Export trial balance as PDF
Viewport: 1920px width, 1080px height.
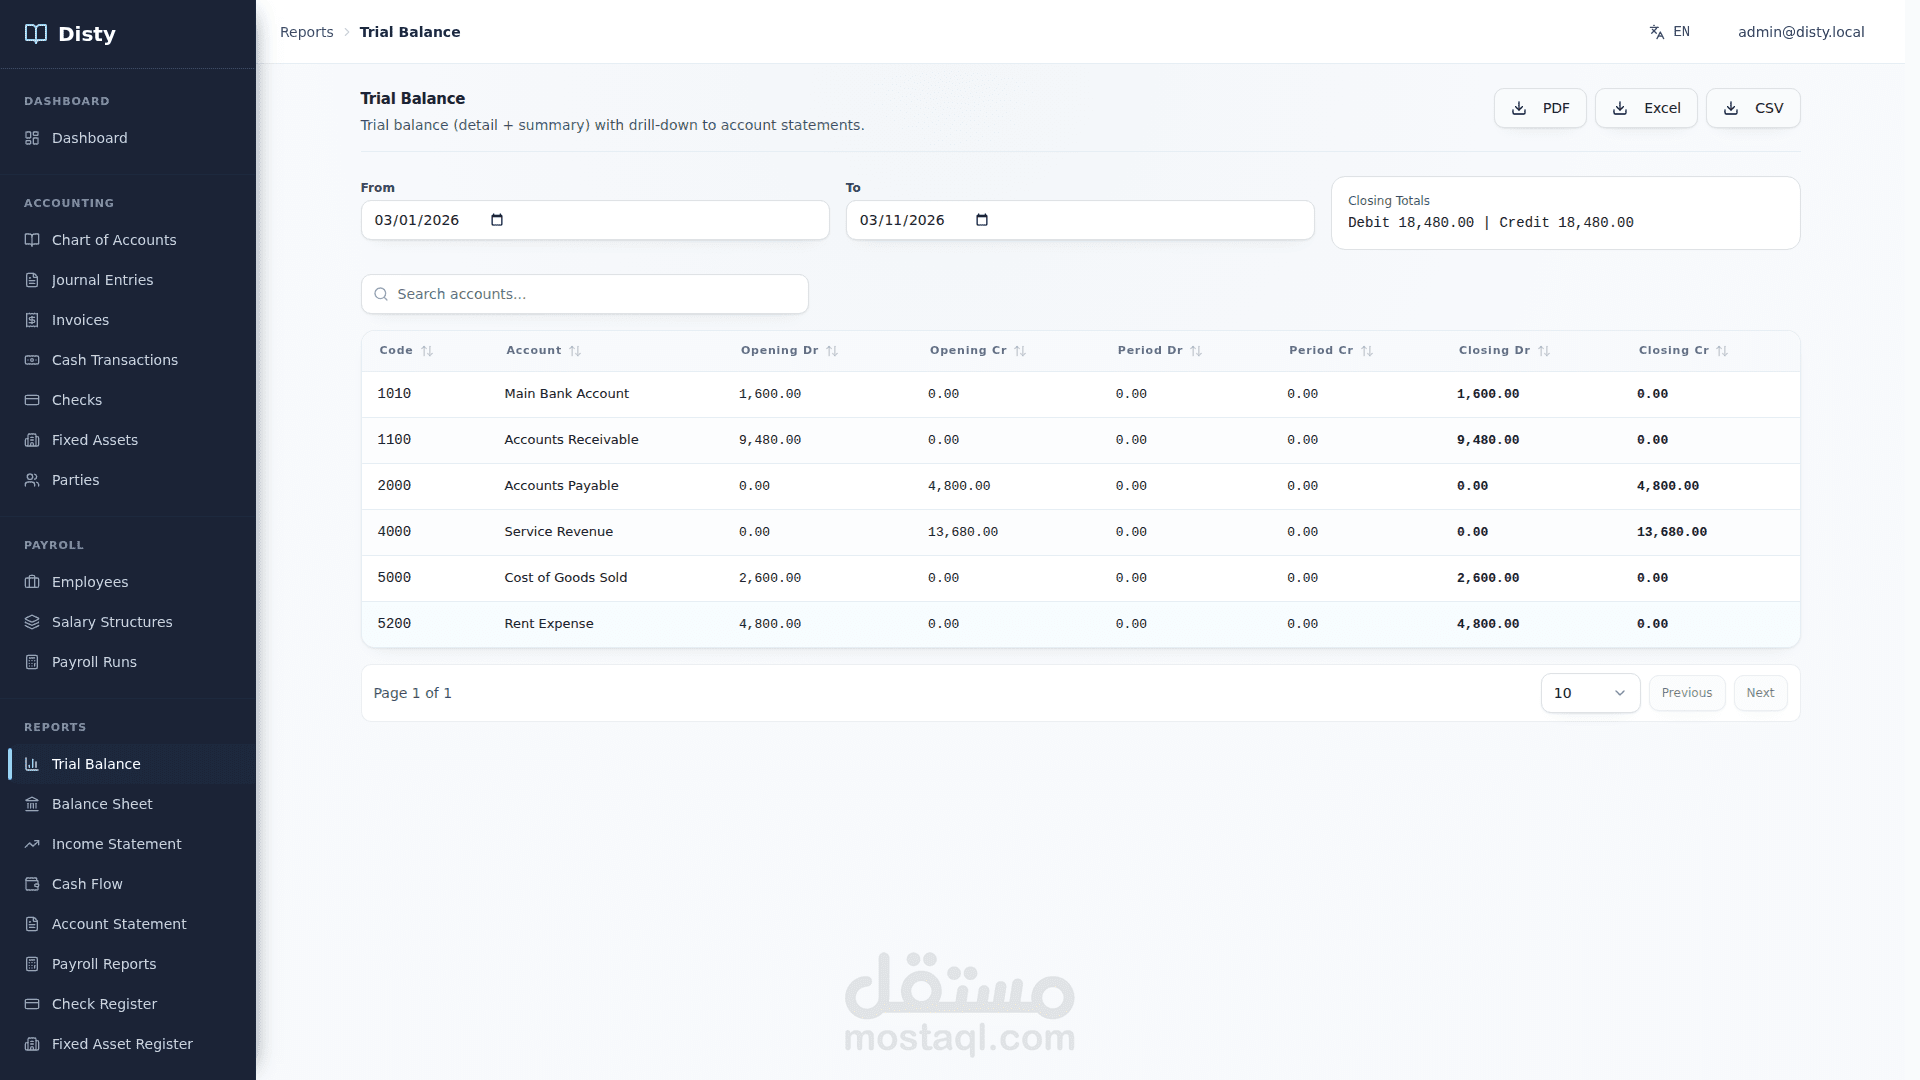[1540, 108]
